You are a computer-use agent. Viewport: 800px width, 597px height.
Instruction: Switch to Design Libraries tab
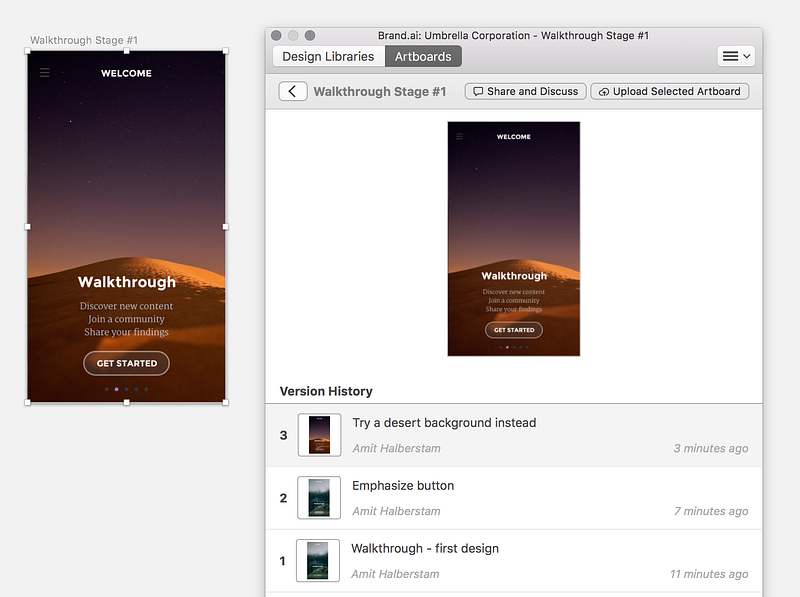point(328,56)
